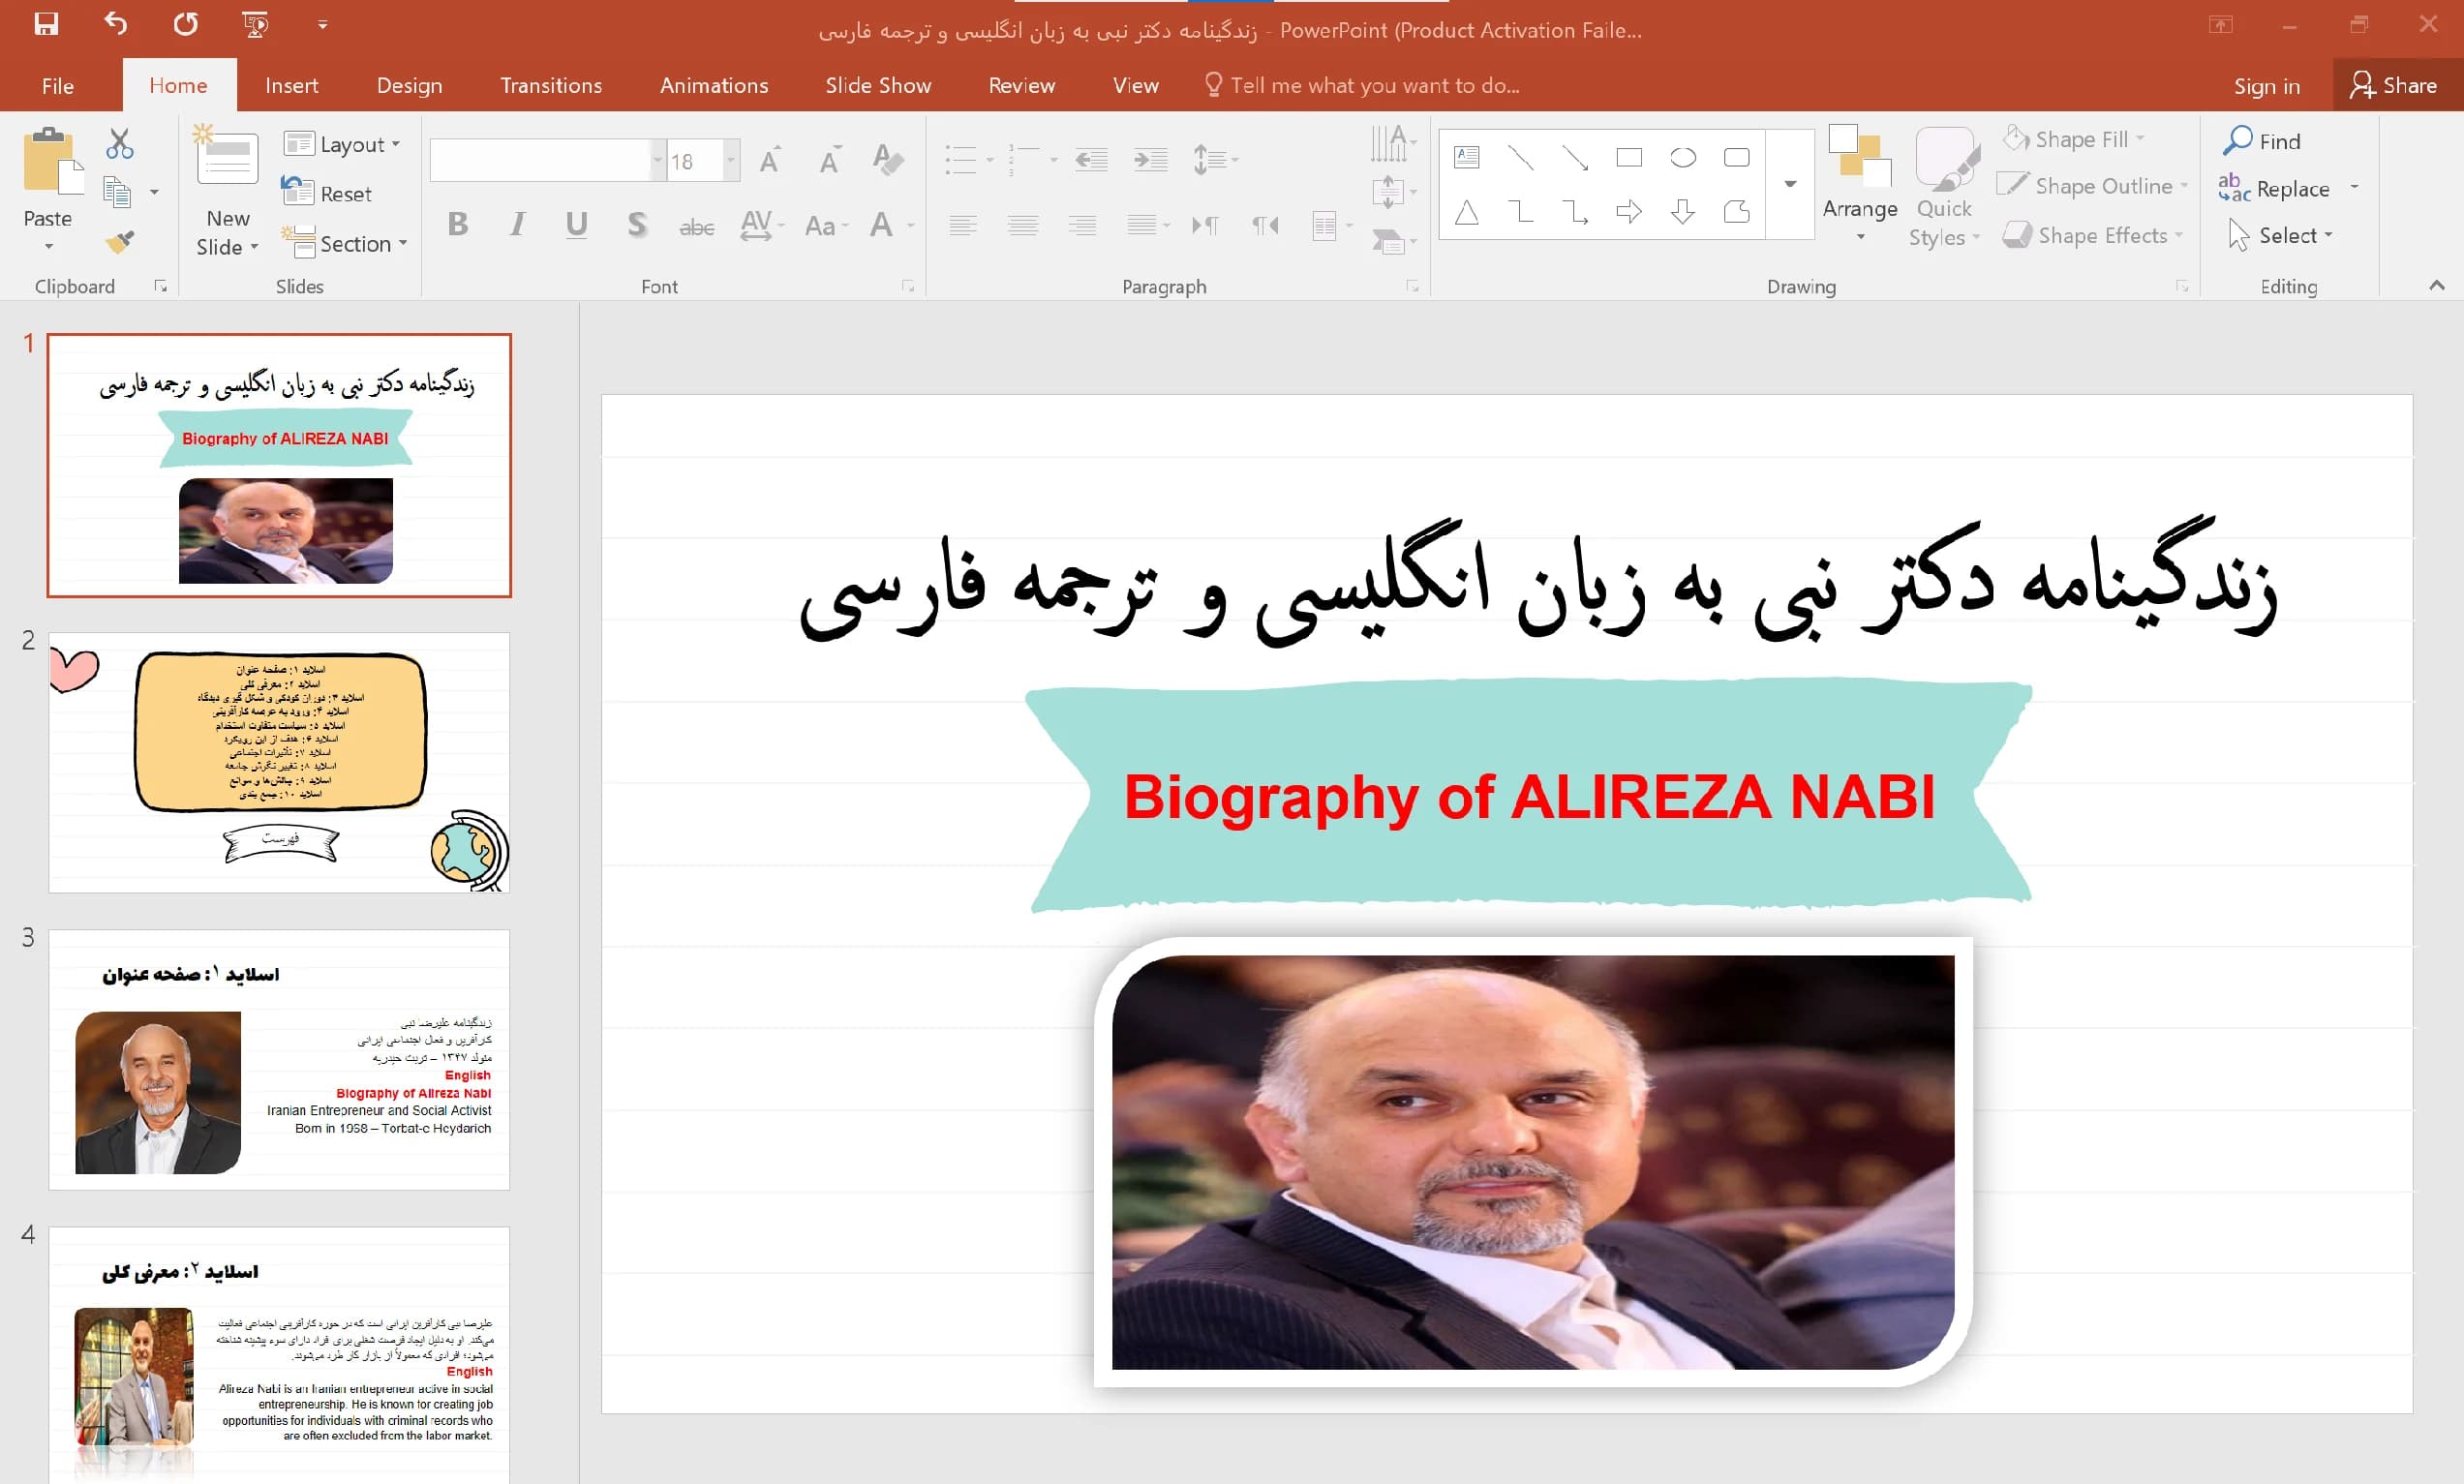Select the oval shape in shapes gallery
The width and height of the screenshot is (2464, 1484).
1683,157
